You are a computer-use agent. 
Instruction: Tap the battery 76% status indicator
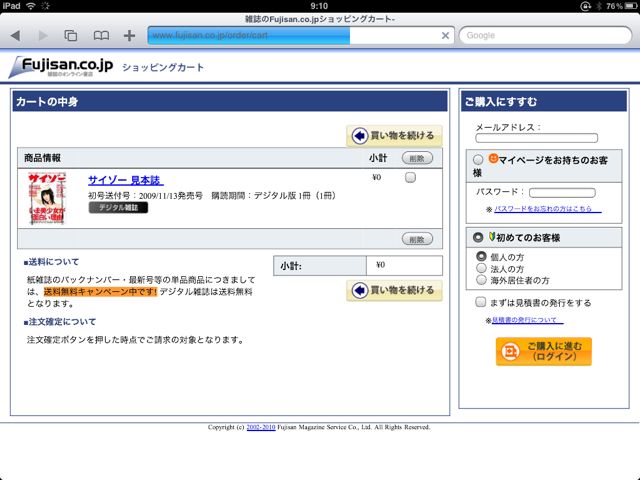pyautogui.click(x=622, y=6)
